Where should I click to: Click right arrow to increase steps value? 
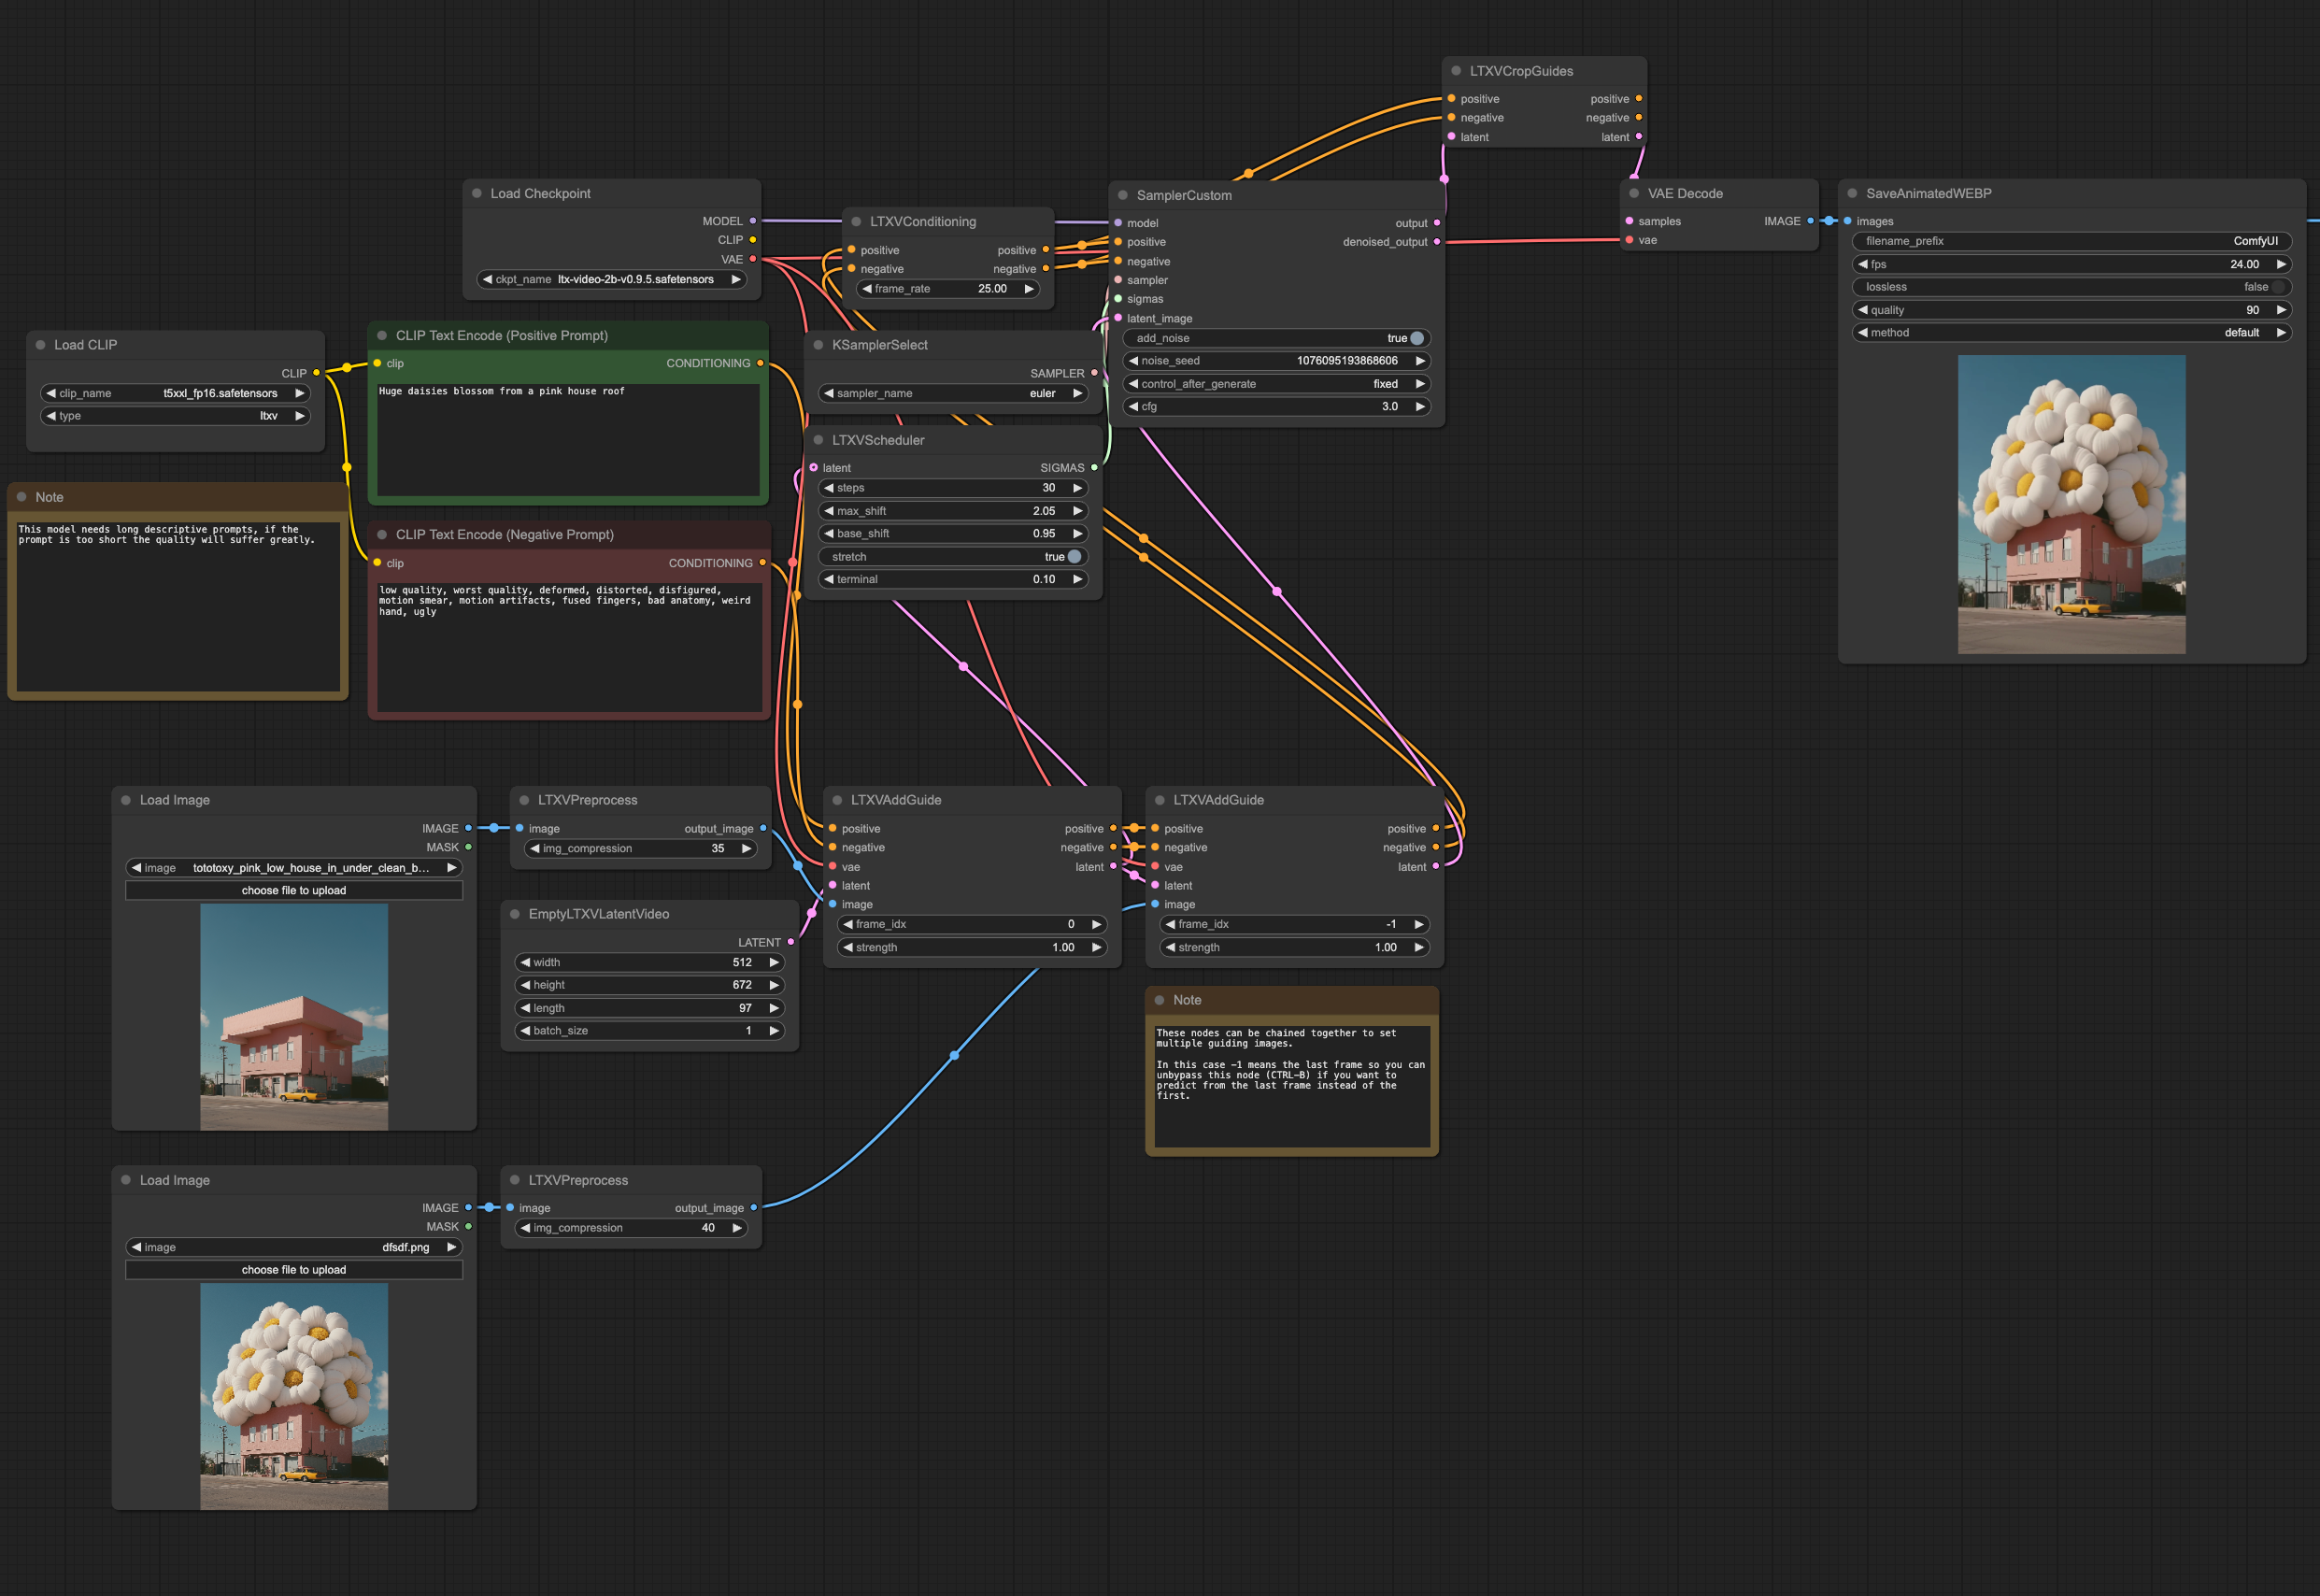point(1078,488)
